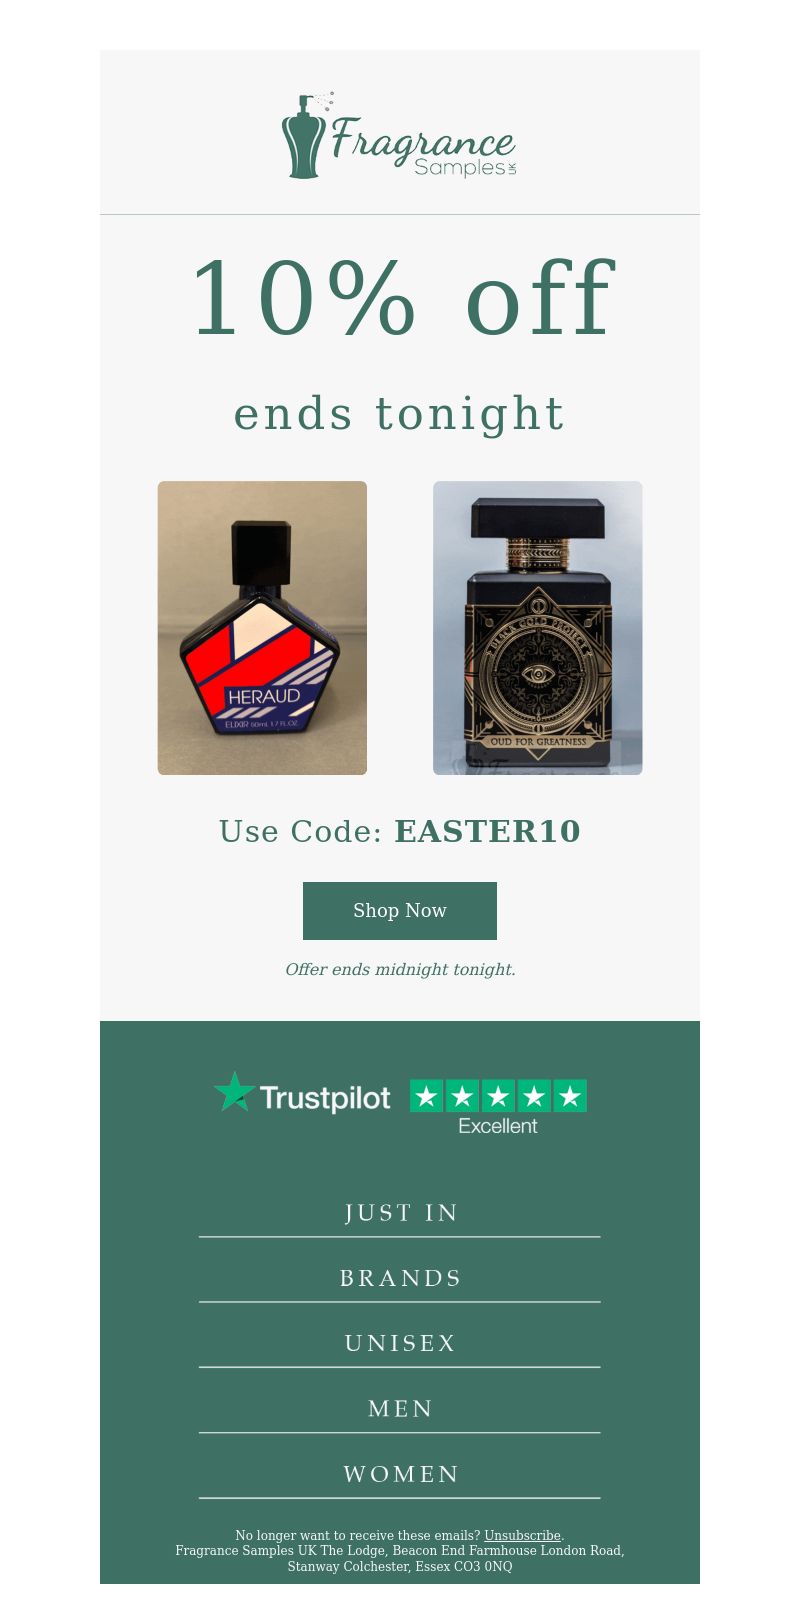Click the second Trustpilot rating star

point(462,1096)
